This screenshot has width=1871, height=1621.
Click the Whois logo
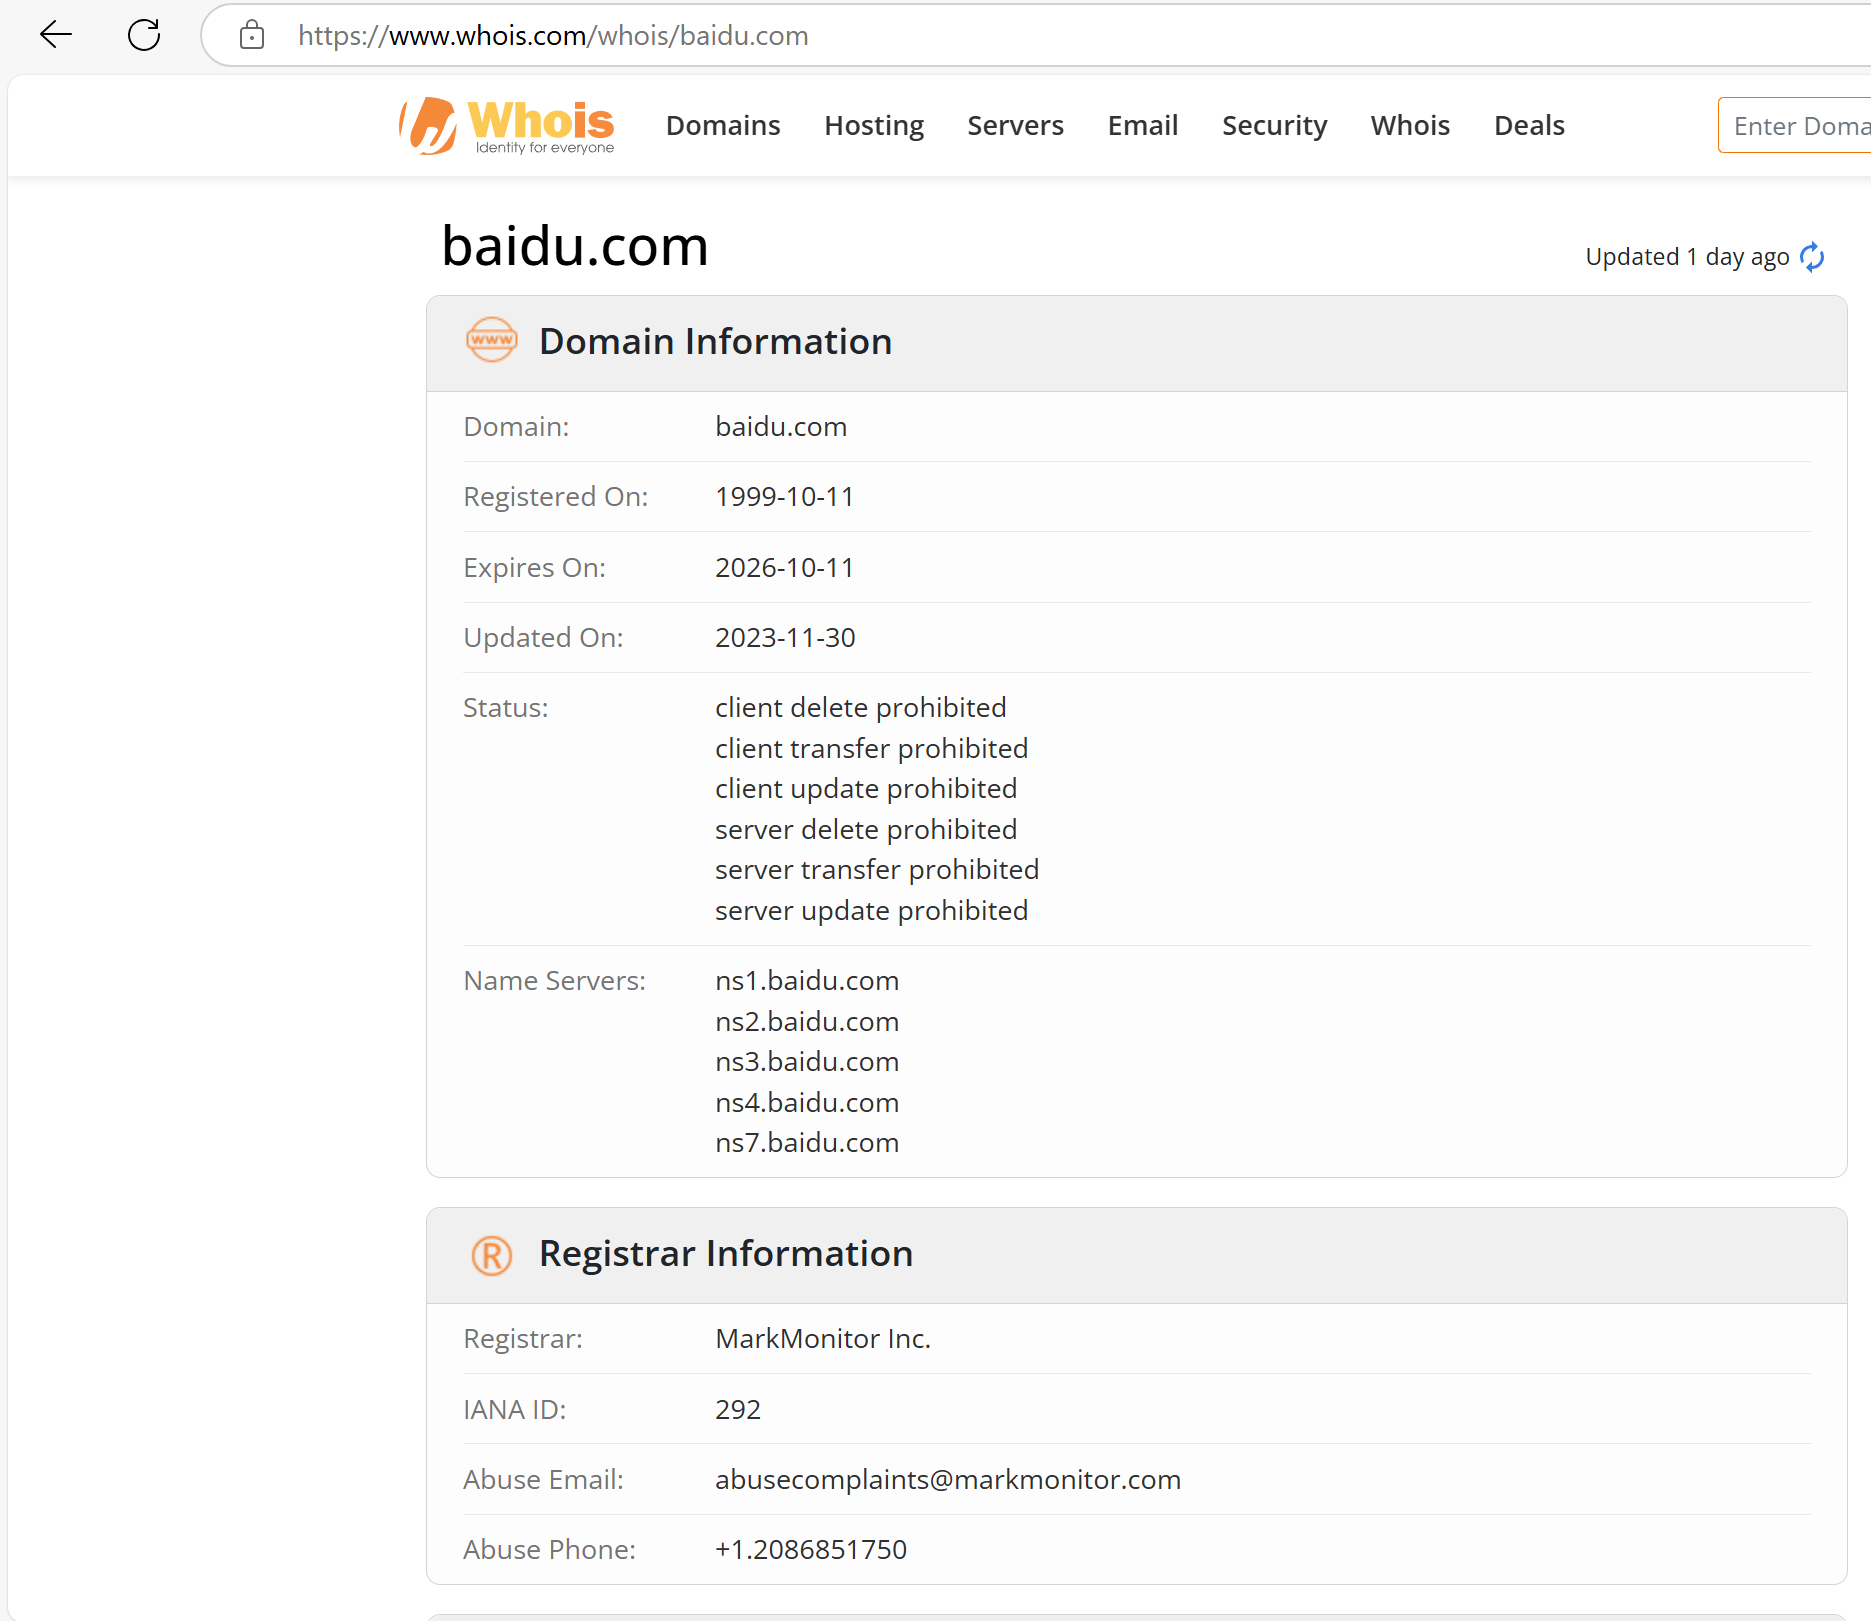(x=507, y=126)
